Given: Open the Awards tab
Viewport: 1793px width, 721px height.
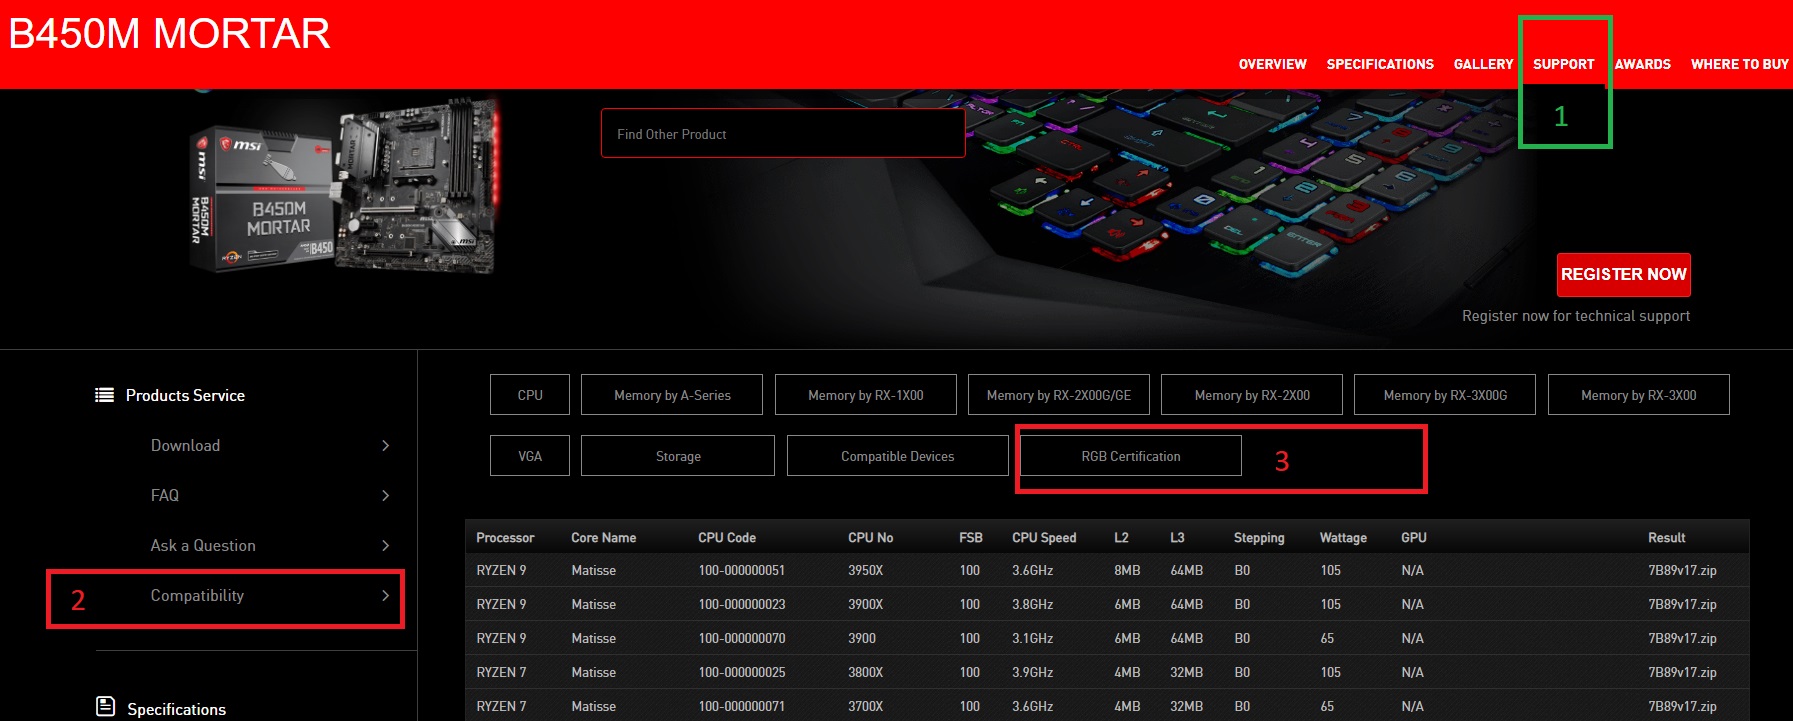Looking at the screenshot, I should [1642, 64].
